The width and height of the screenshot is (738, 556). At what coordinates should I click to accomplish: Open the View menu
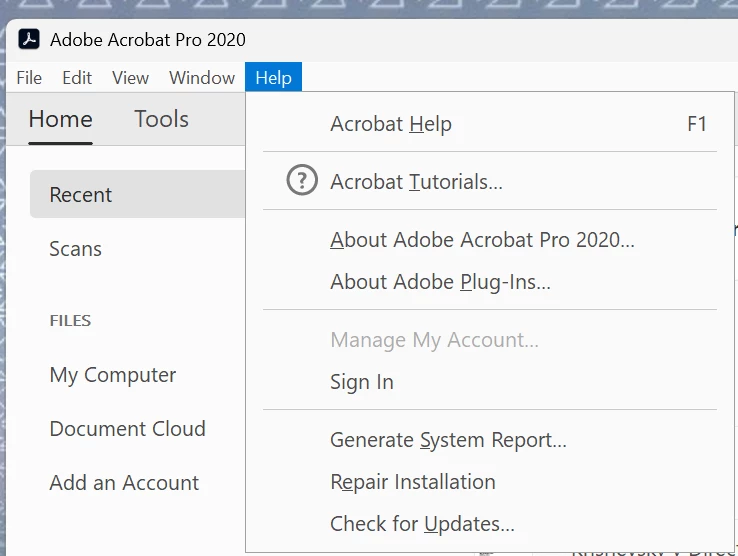pyautogui.click(x=130, y=78)
